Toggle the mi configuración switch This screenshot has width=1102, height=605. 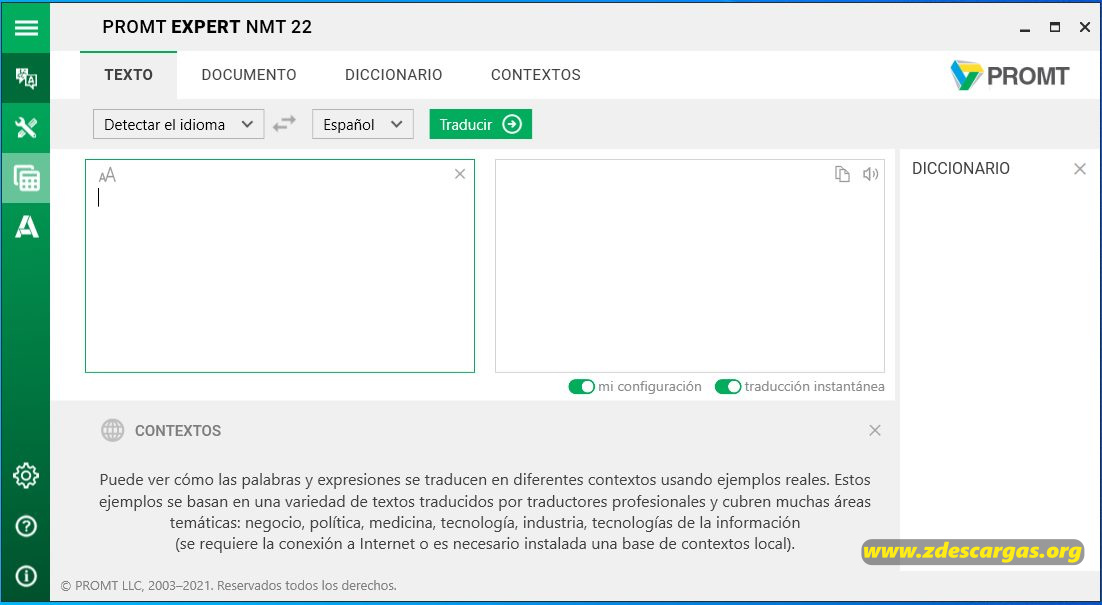[x=581, y=386]
